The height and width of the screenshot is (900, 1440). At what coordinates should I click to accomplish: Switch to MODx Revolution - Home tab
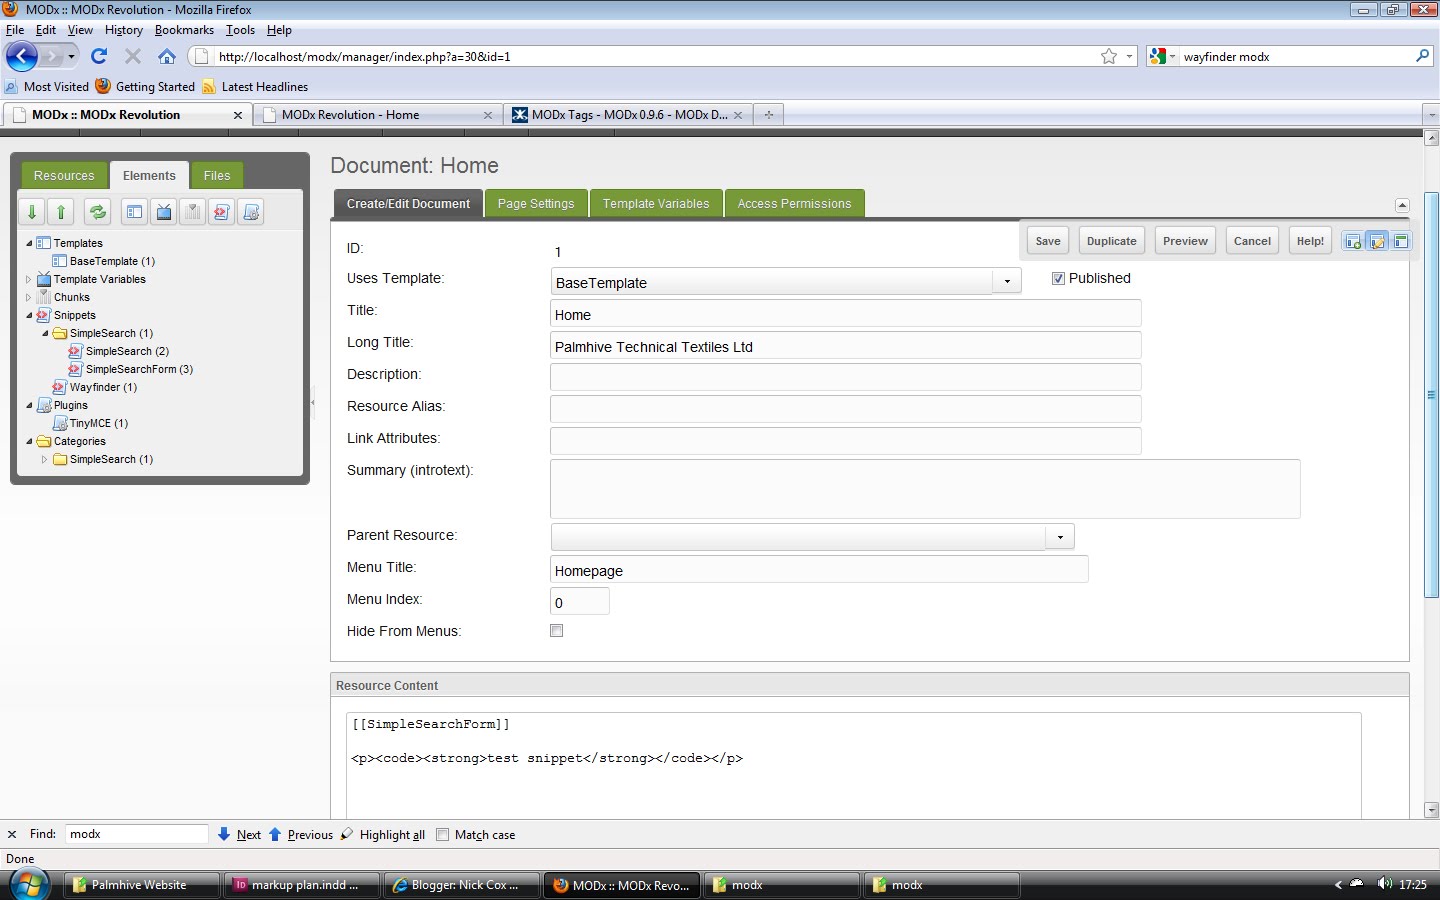pyautogui.click(x=376, y=115)
